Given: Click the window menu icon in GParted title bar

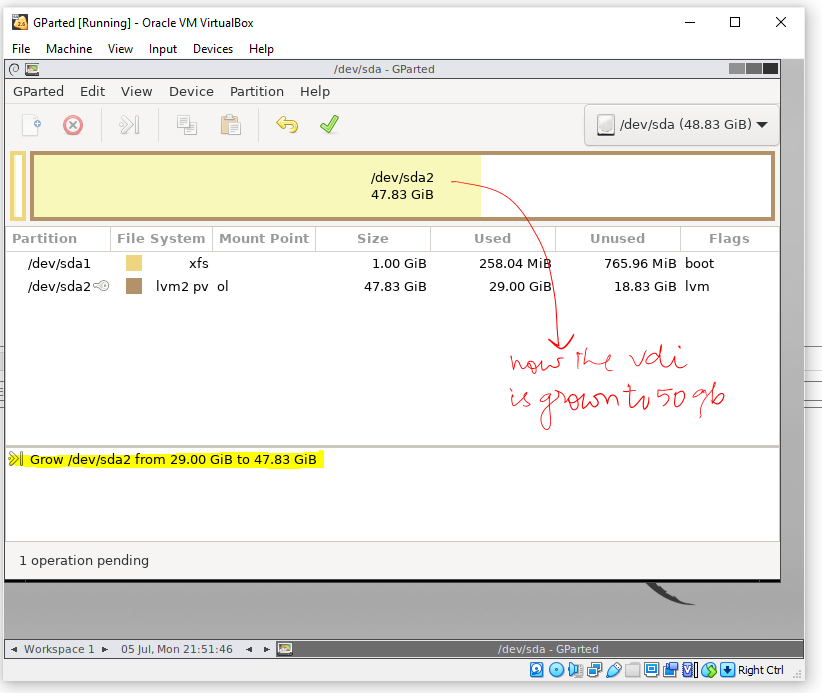Looking at the screenshot, I should pyautogui.click(x=14, y=69).
